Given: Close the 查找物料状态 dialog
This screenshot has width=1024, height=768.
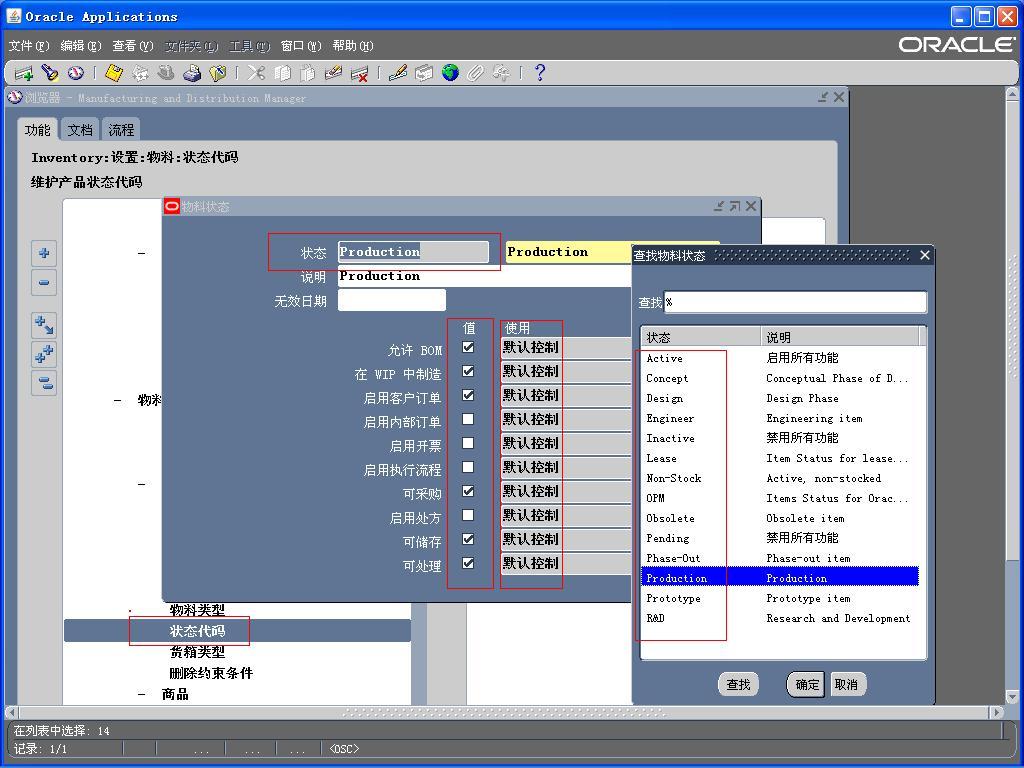Looking at the screenshot, I should coord(925,255).
